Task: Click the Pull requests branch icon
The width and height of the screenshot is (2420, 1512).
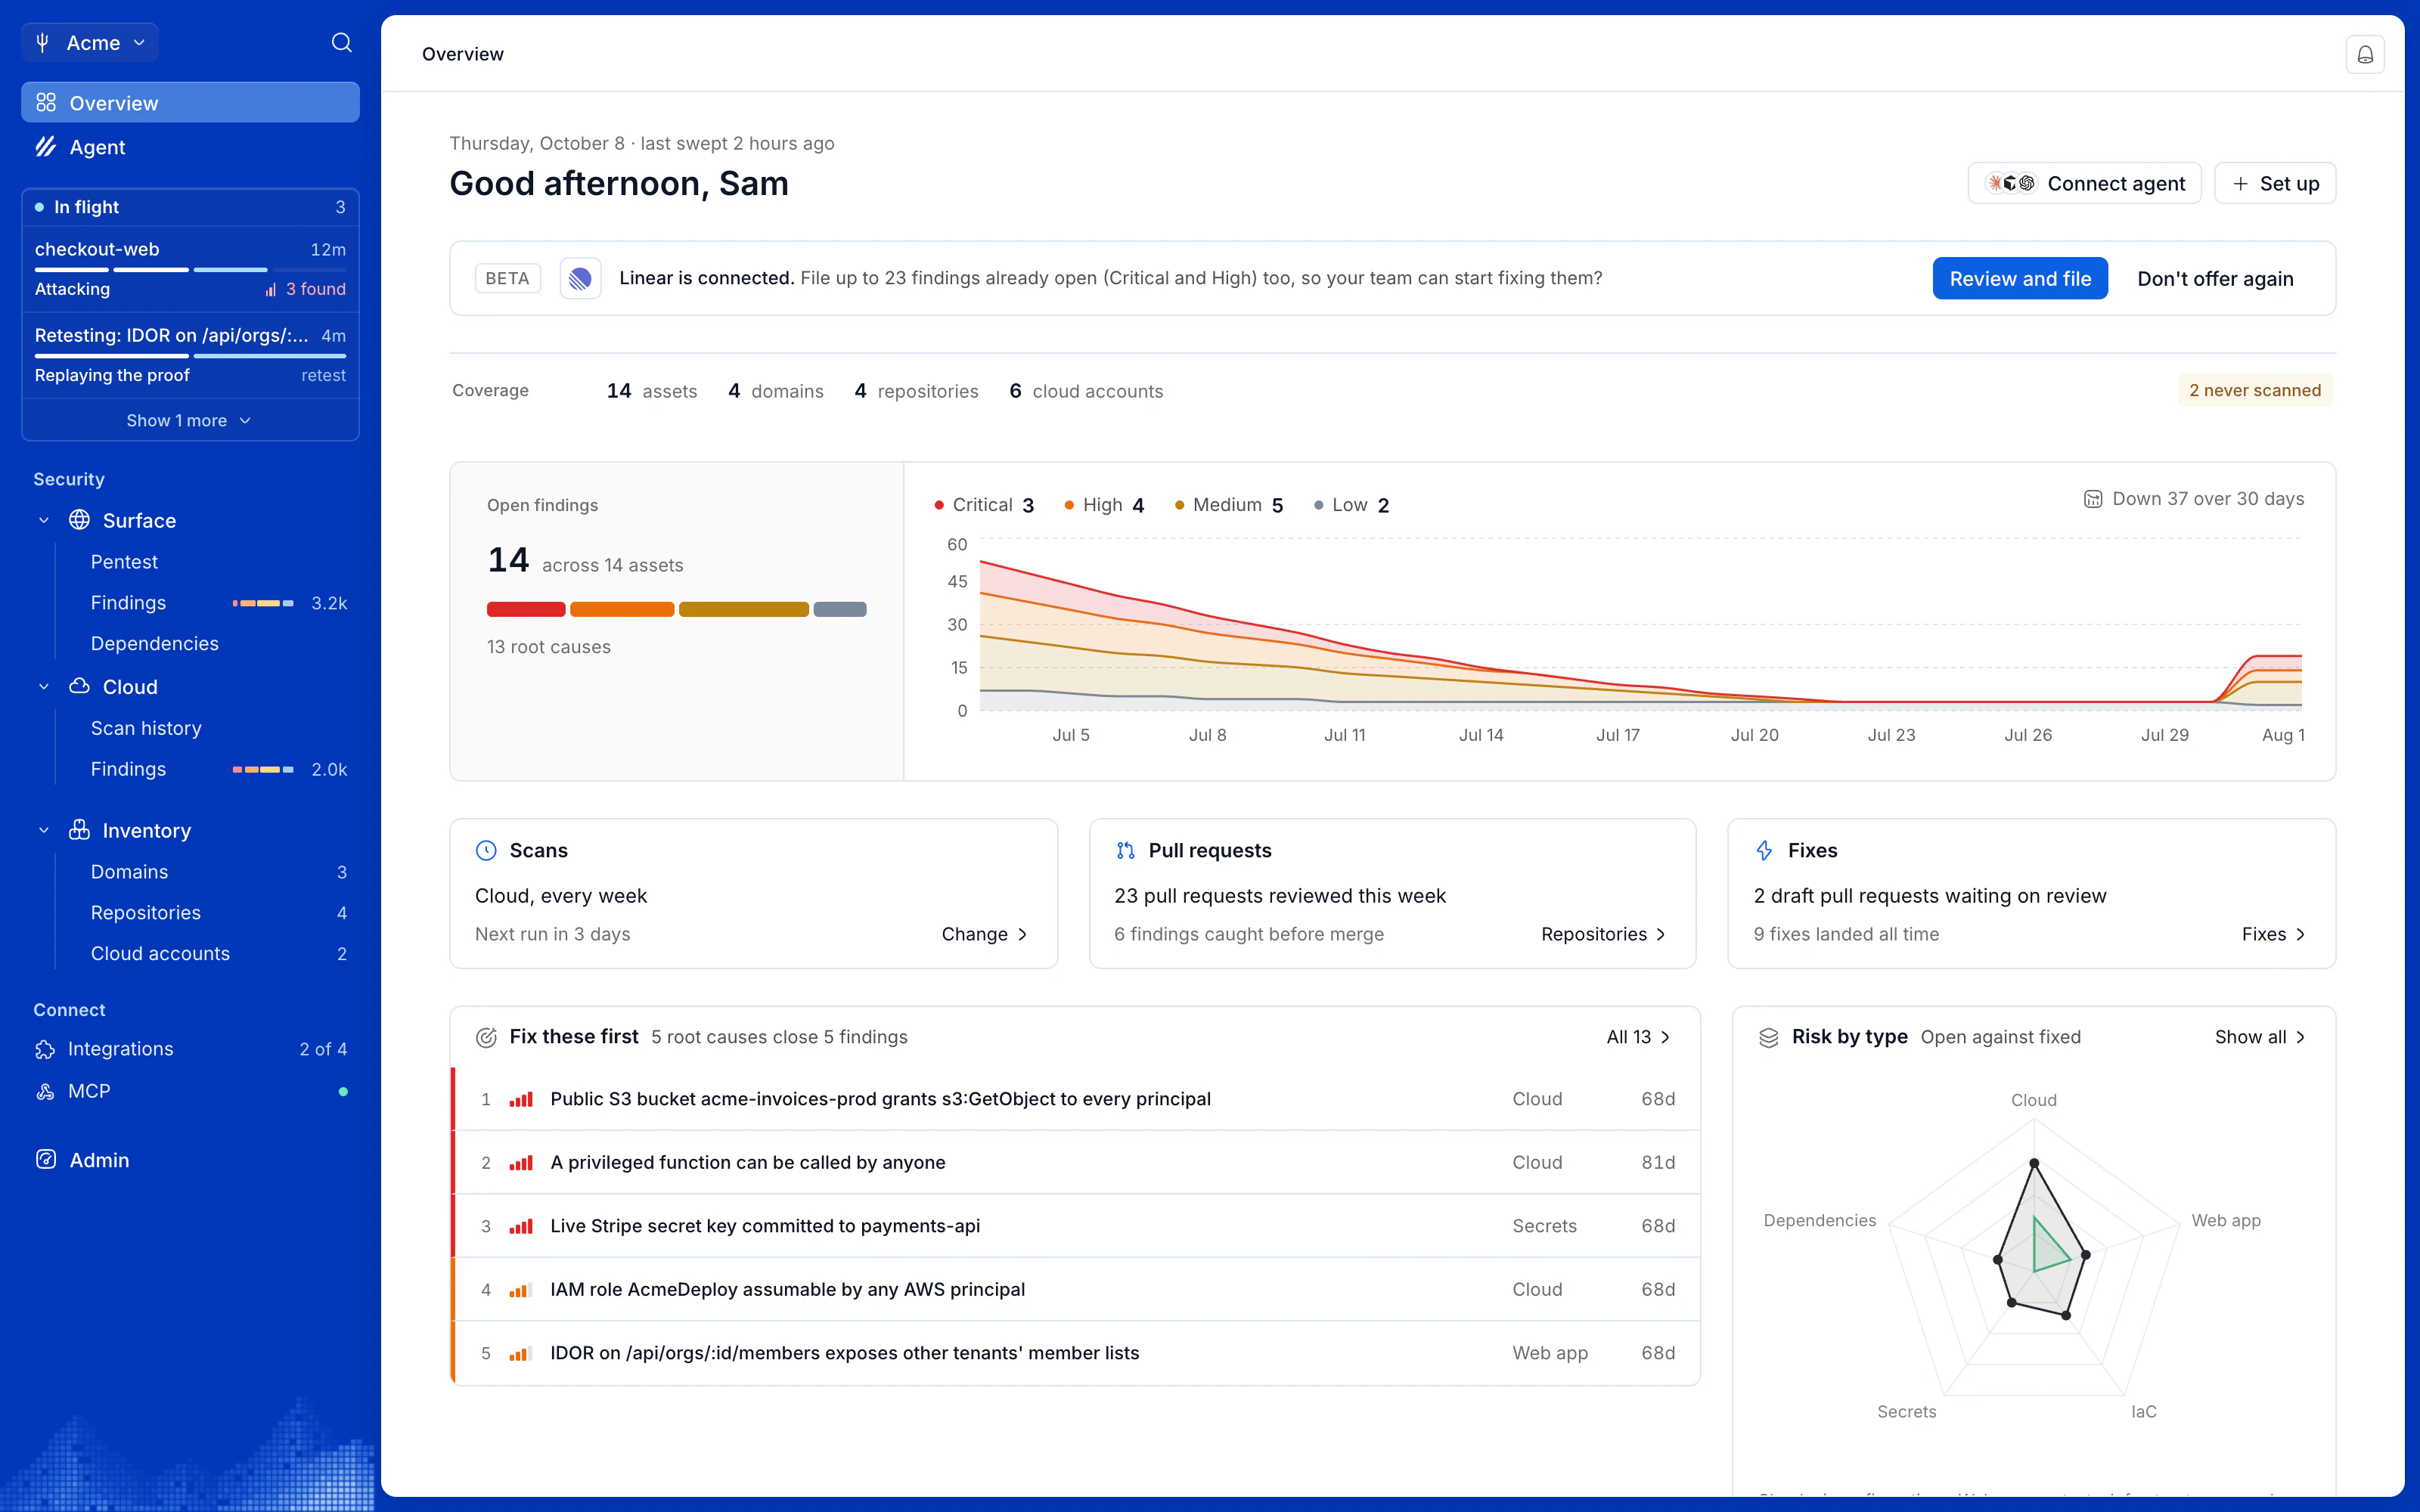Action: point(1125,850)
